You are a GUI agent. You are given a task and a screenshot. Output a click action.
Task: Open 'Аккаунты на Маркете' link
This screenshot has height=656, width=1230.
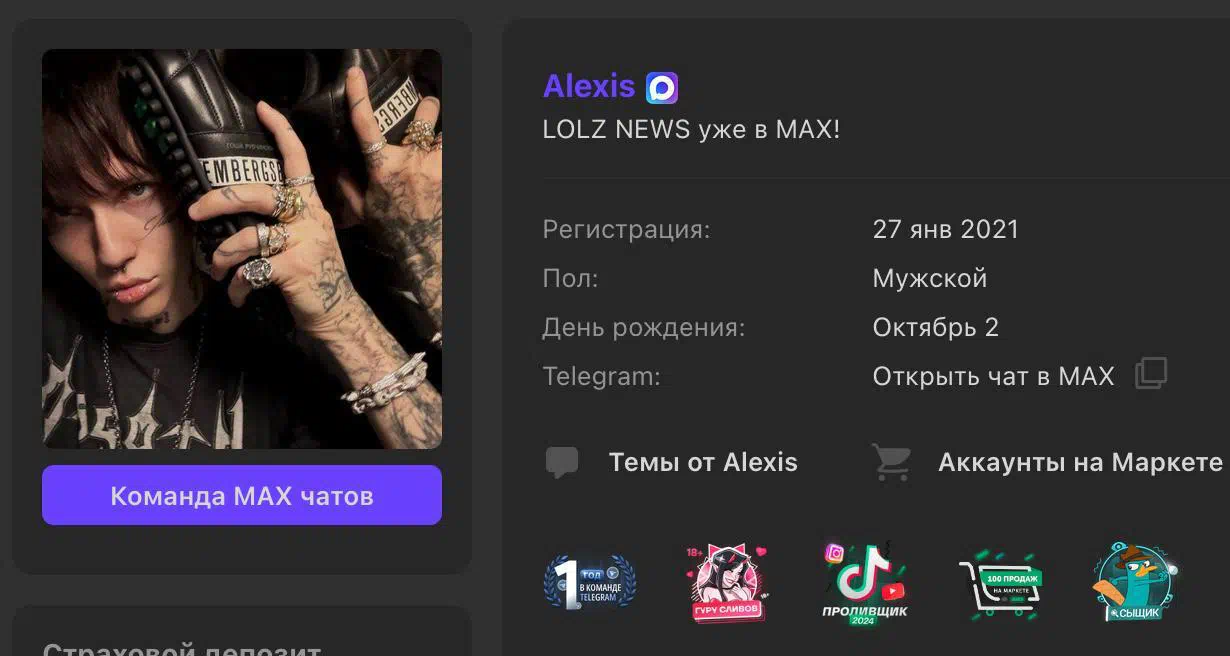1080,462
